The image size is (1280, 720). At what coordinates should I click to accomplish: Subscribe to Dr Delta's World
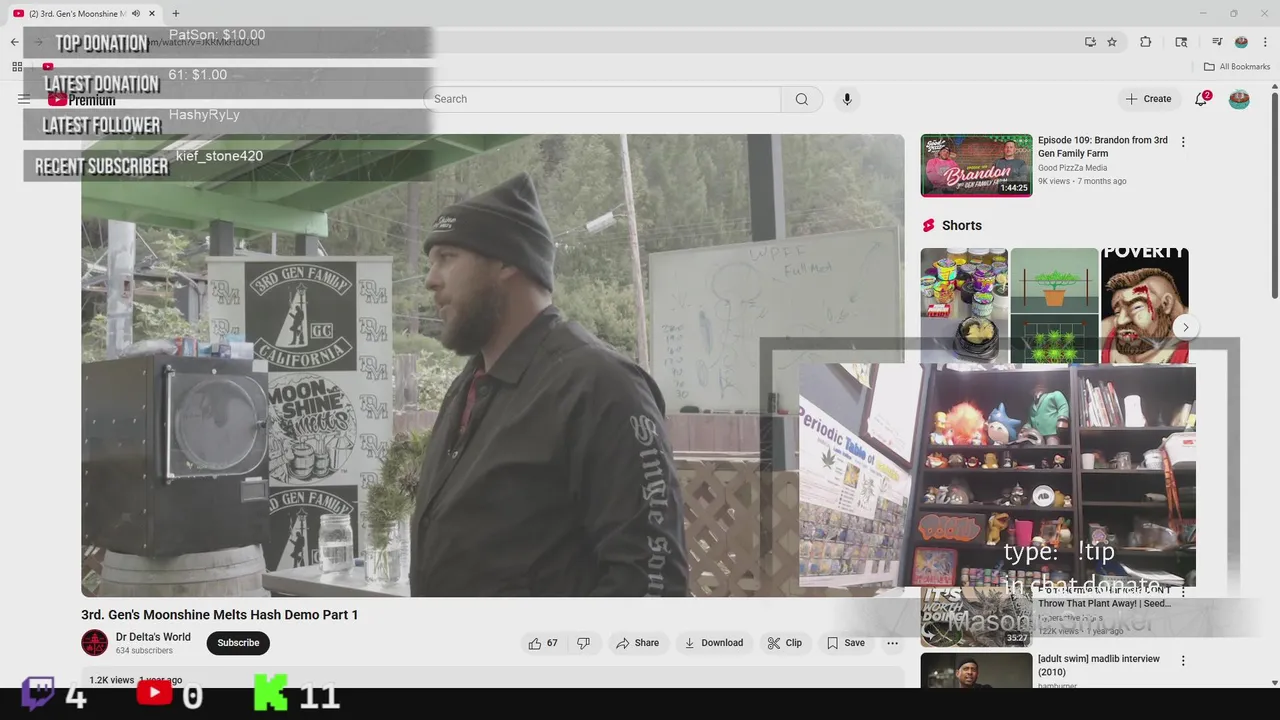point(238,643)
